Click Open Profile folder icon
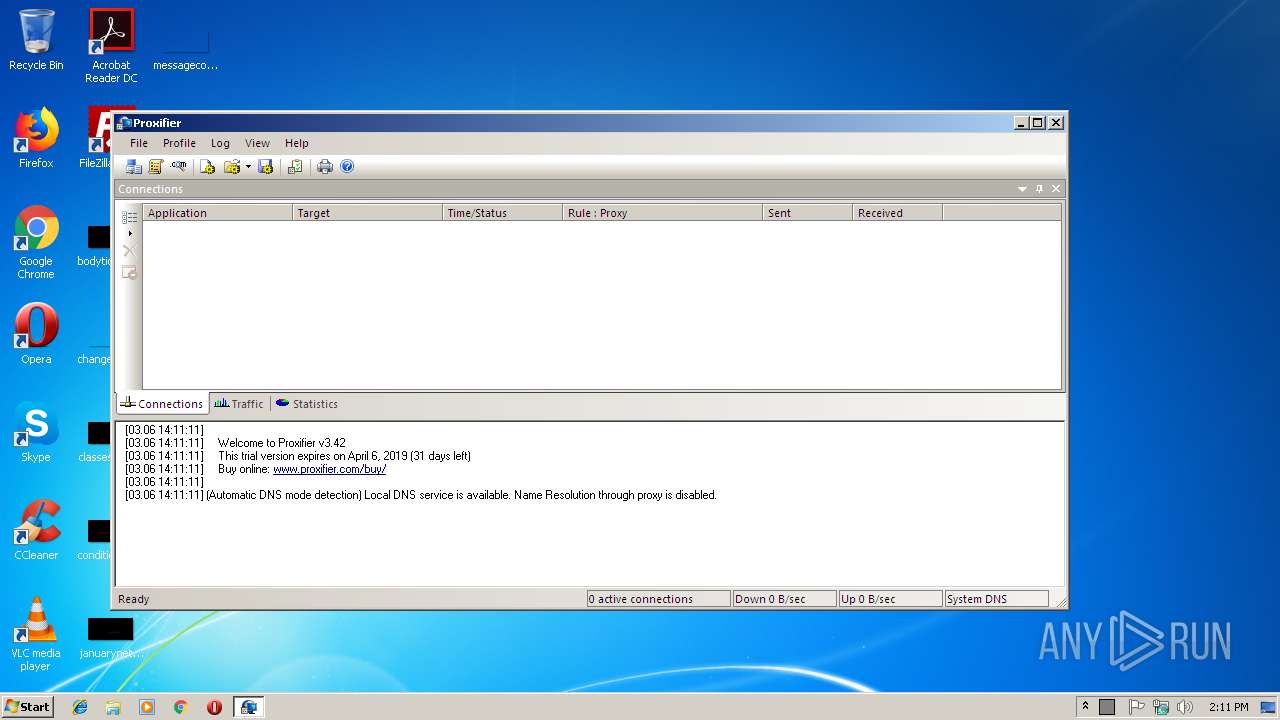1280x720 pixels. point(232,167)
